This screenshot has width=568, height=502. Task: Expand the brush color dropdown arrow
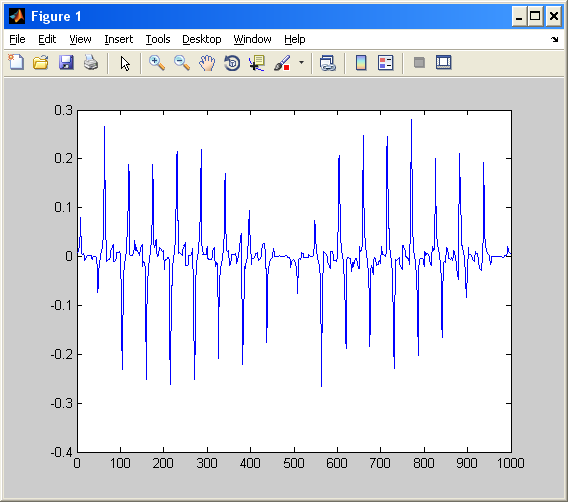(301, 63)
